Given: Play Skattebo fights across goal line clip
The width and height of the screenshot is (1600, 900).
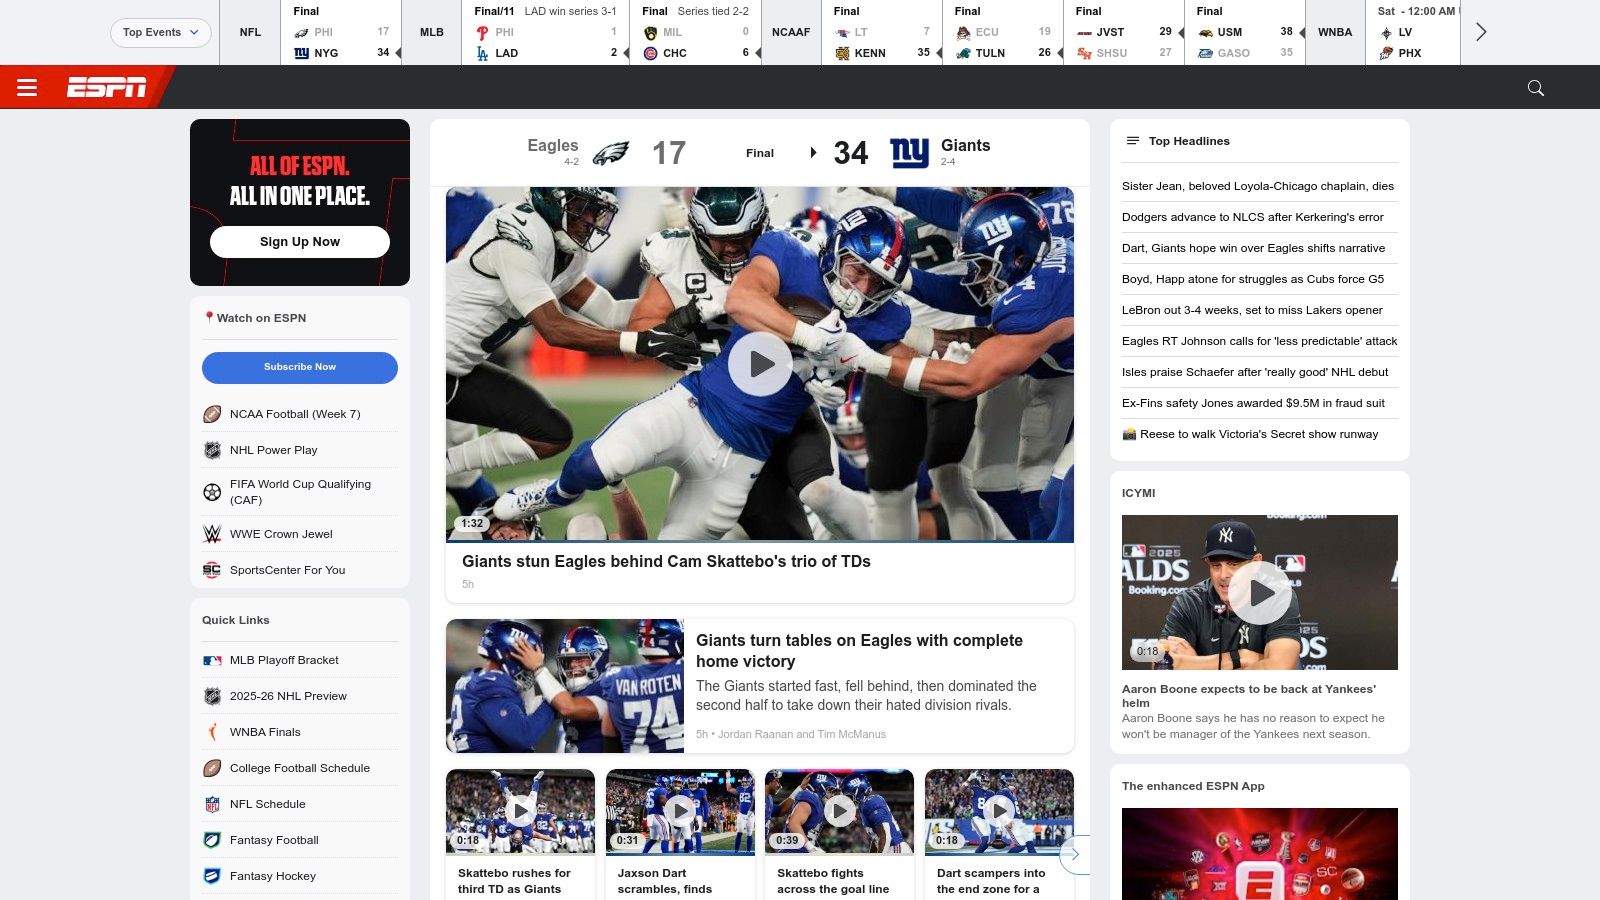Looking at the screenshot, I should pyautogui.click(x=839, y=811).
